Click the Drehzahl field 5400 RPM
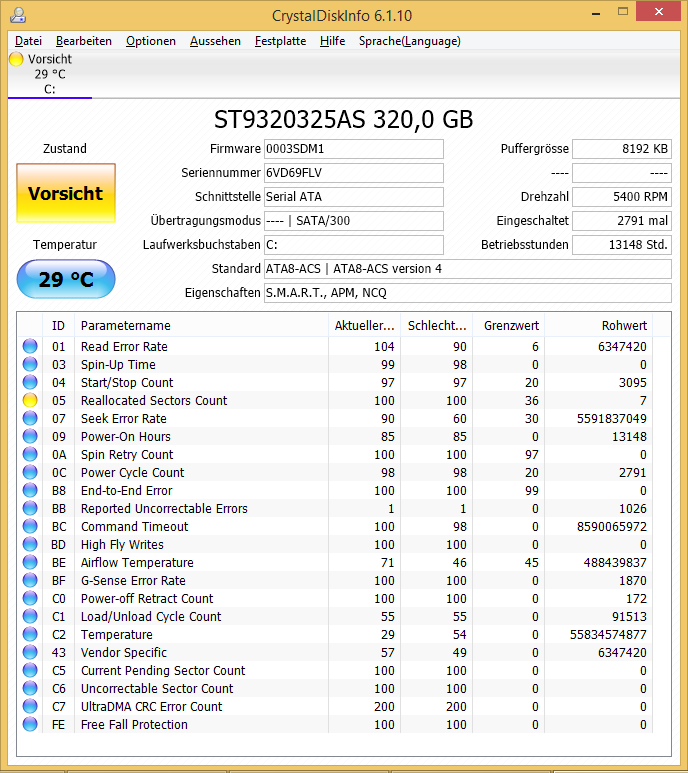The height and width of the screenshot is (773, 688). [x=622, y=197]
